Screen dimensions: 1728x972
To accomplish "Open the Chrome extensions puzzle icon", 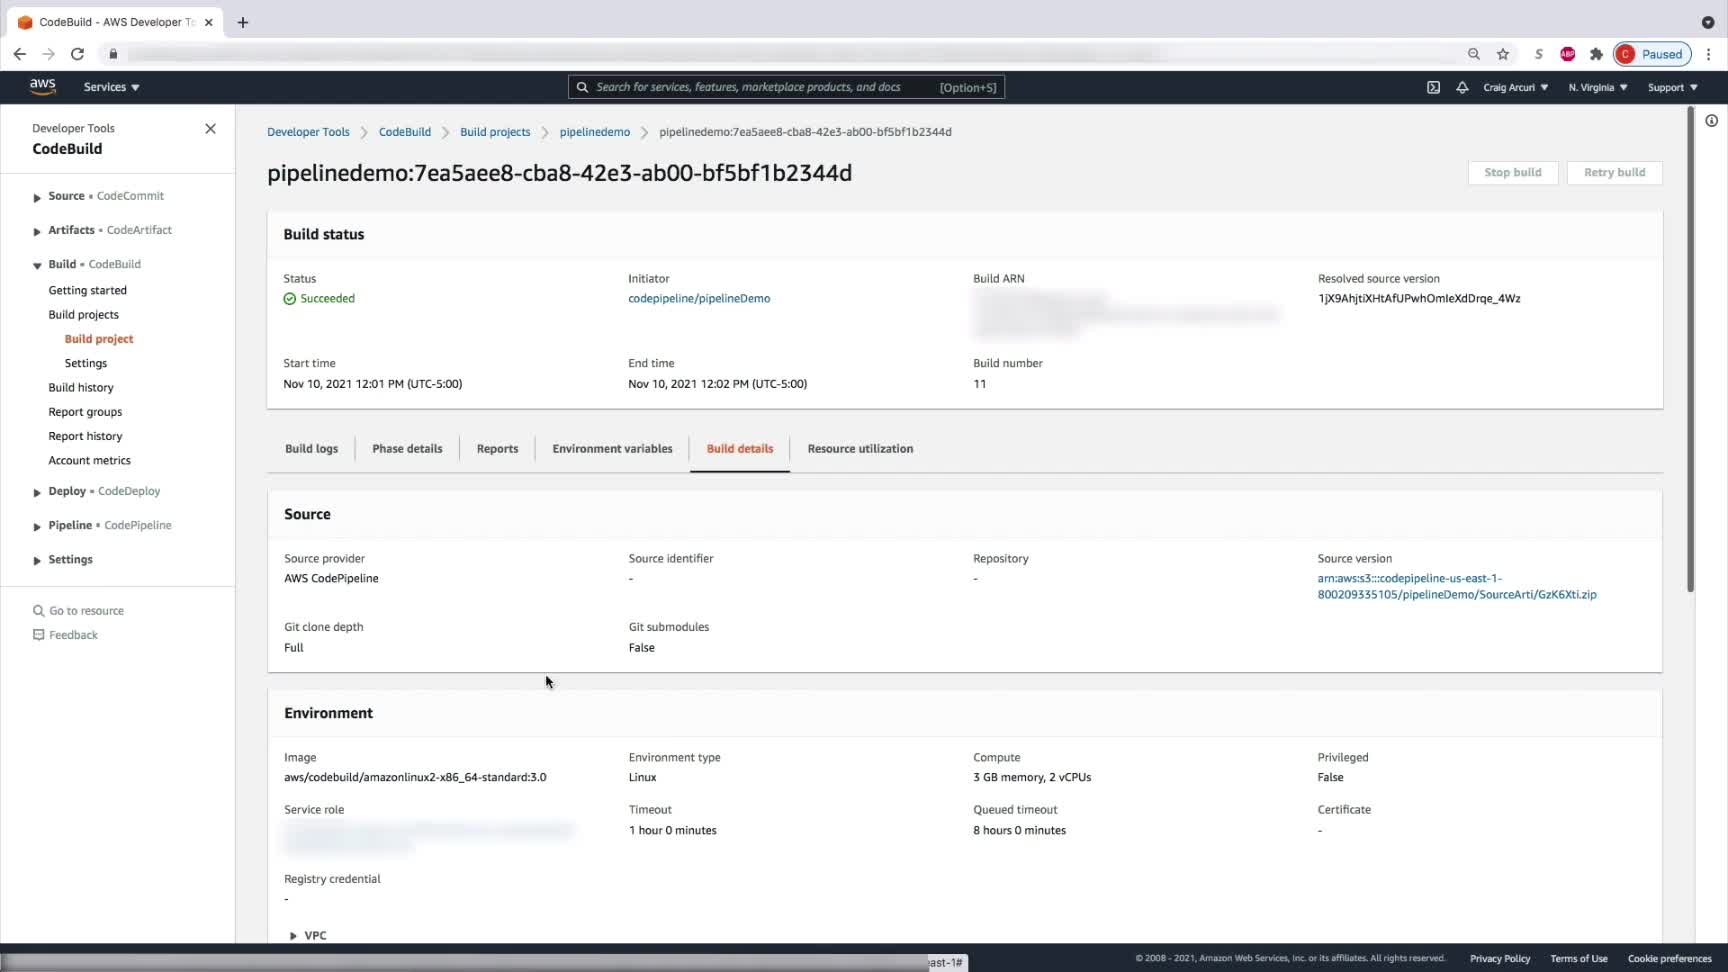I will click(1596, 54).
